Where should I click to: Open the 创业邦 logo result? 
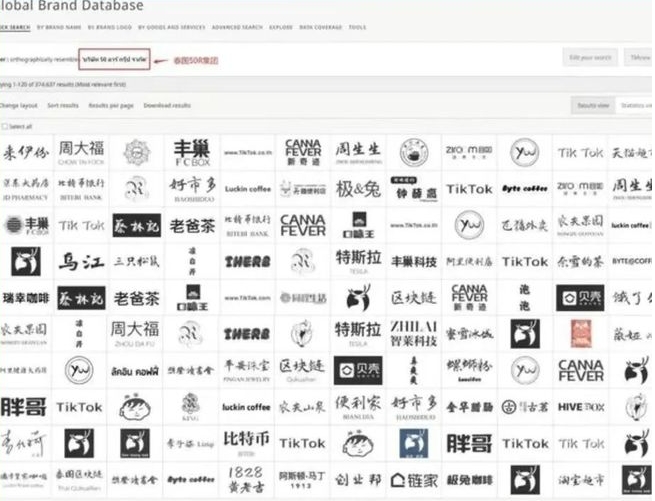point(358,480)
